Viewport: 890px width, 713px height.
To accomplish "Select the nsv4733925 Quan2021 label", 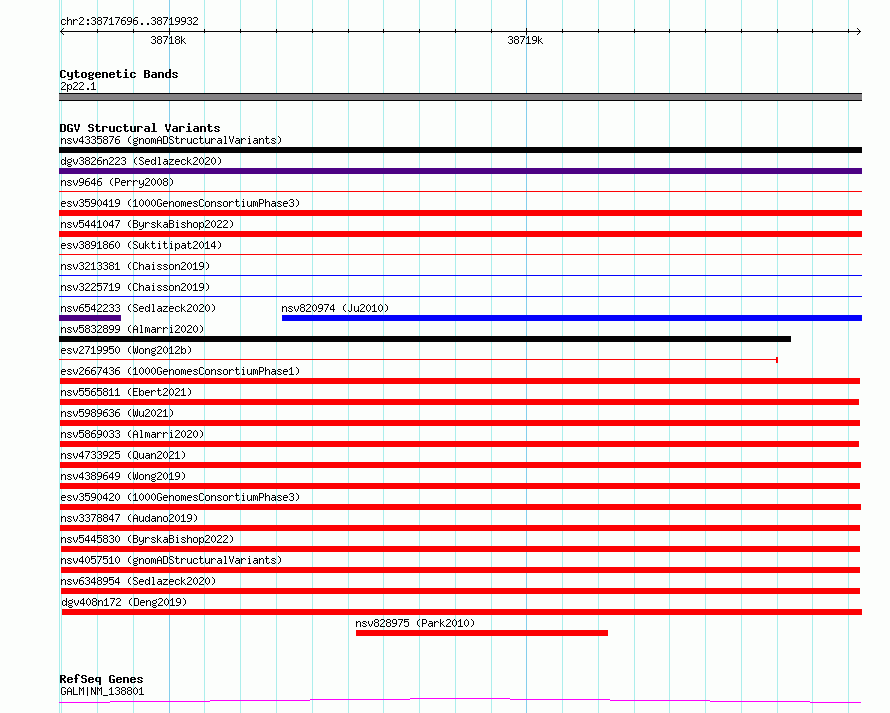I will coord(123,455).
